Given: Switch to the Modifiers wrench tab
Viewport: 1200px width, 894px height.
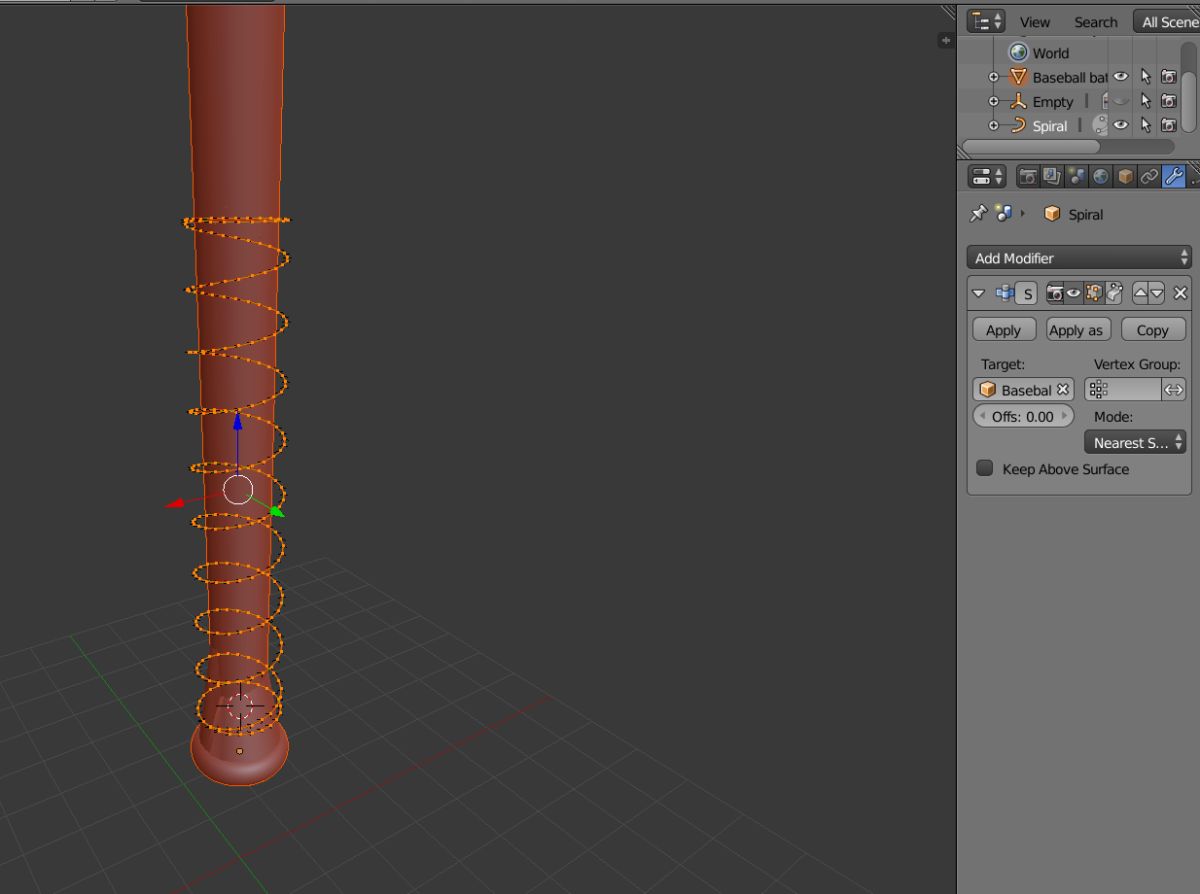Looking at the screenshot, I should pos(1173,177).
